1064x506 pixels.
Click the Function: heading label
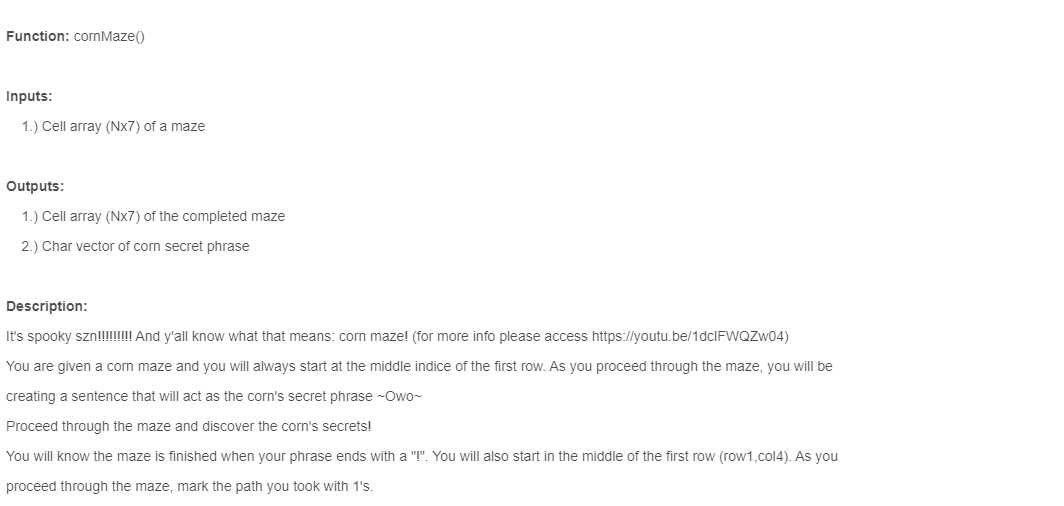click(38, 37)
